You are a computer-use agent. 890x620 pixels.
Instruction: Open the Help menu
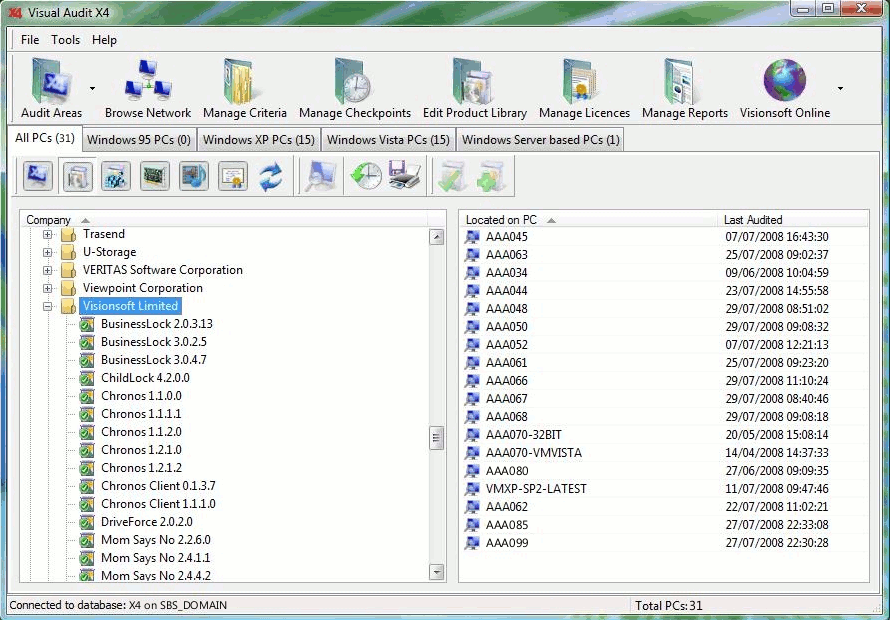(104, 40)
